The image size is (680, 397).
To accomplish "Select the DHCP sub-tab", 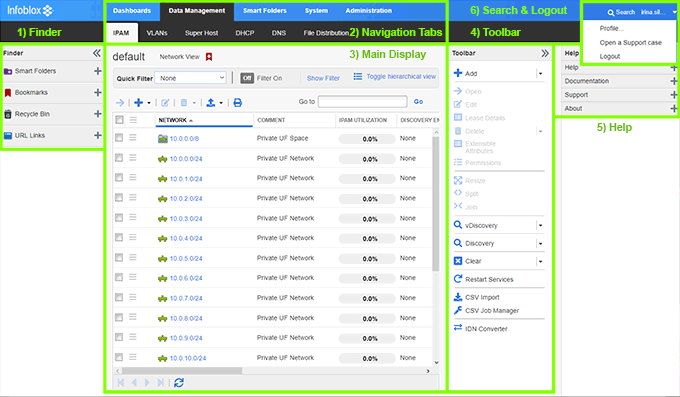I will click(245, 33).
